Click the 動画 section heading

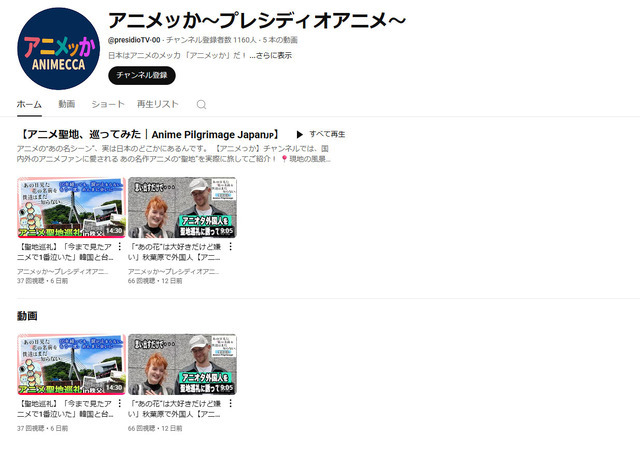(27, 316)
